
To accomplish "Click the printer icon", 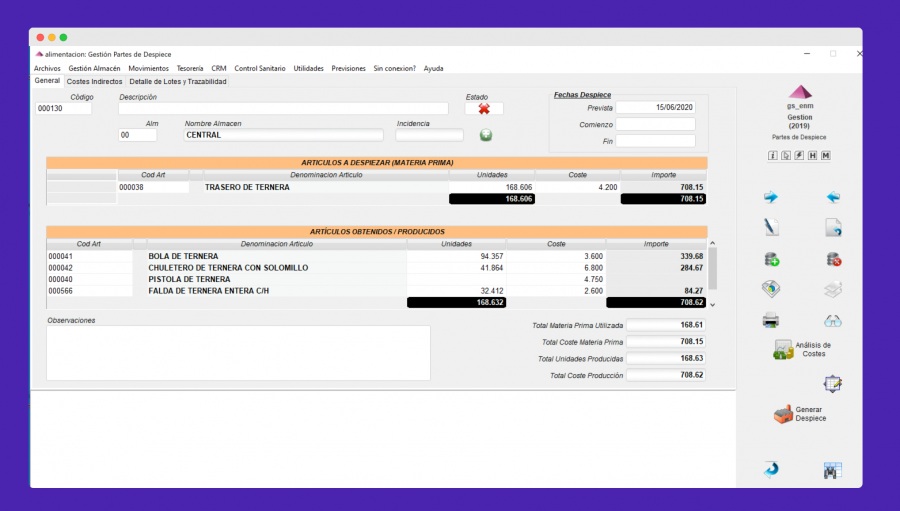I will tap(771, 320).
